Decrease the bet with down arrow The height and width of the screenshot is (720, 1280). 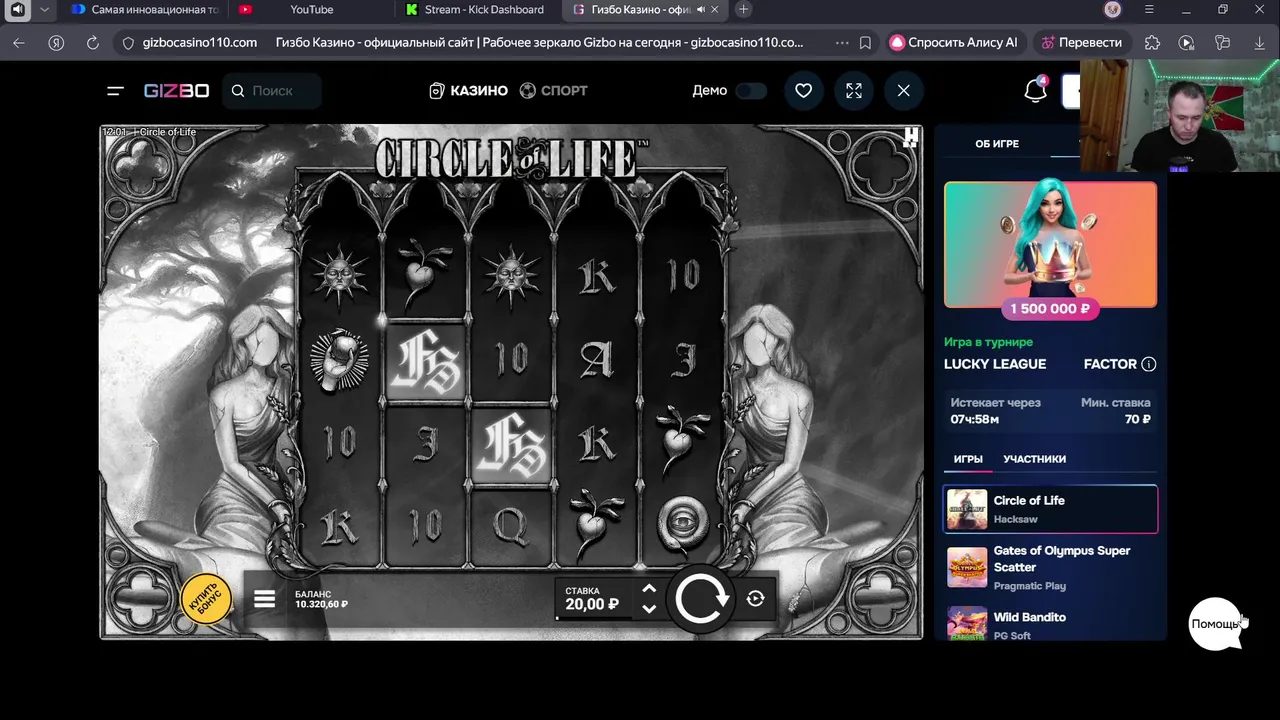[649, 608]
